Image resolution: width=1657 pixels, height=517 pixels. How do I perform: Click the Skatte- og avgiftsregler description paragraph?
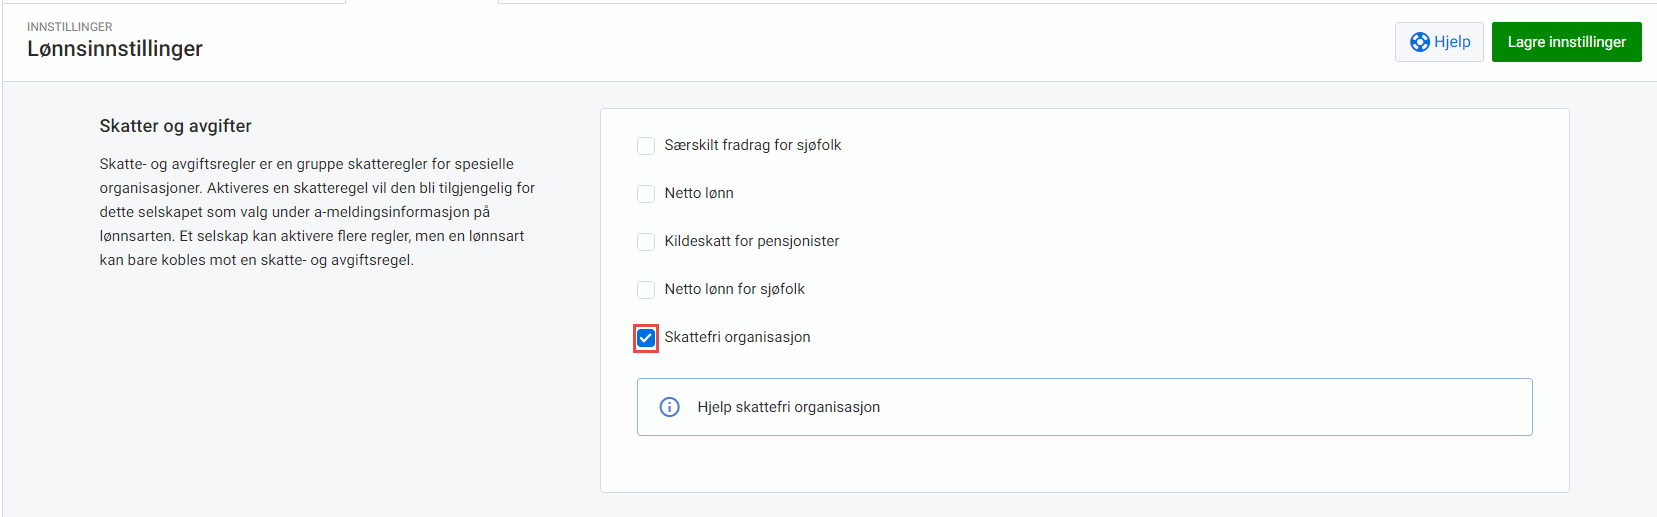[x=317, y=212]
